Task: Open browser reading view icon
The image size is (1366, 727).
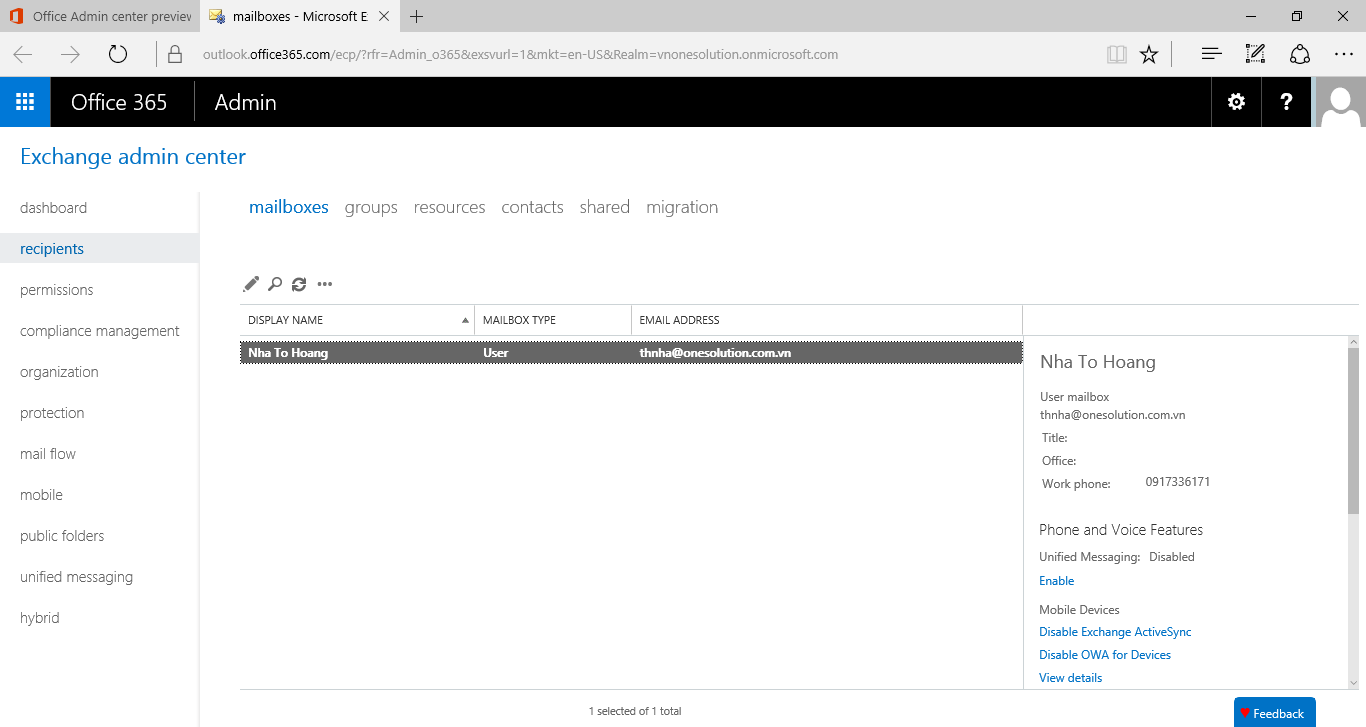Action: click(1116, 54)
